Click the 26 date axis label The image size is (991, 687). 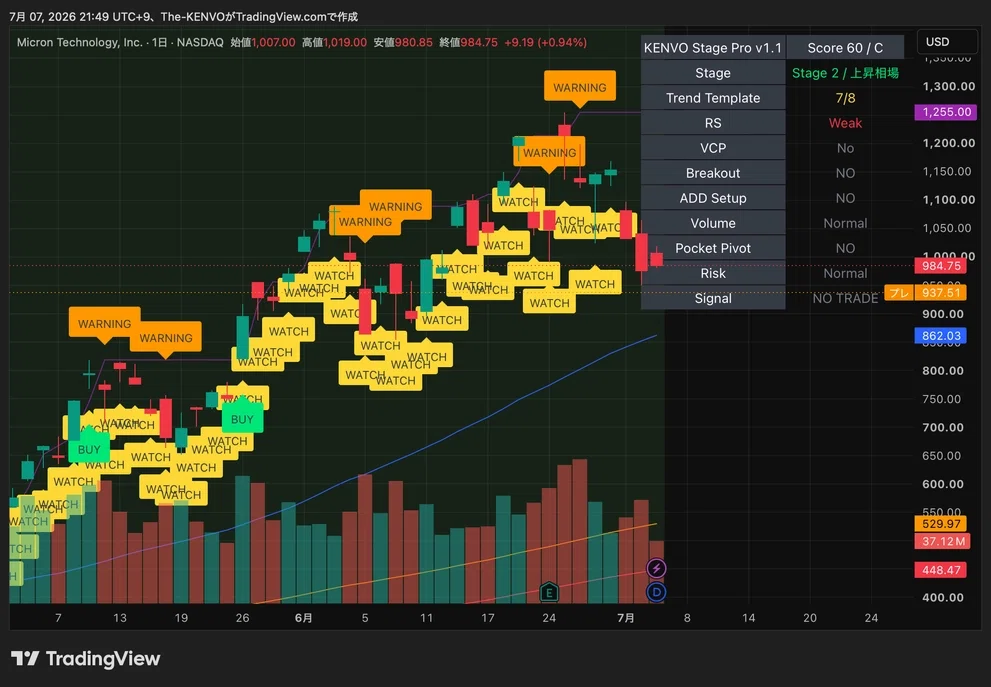(x=242, y=617)
